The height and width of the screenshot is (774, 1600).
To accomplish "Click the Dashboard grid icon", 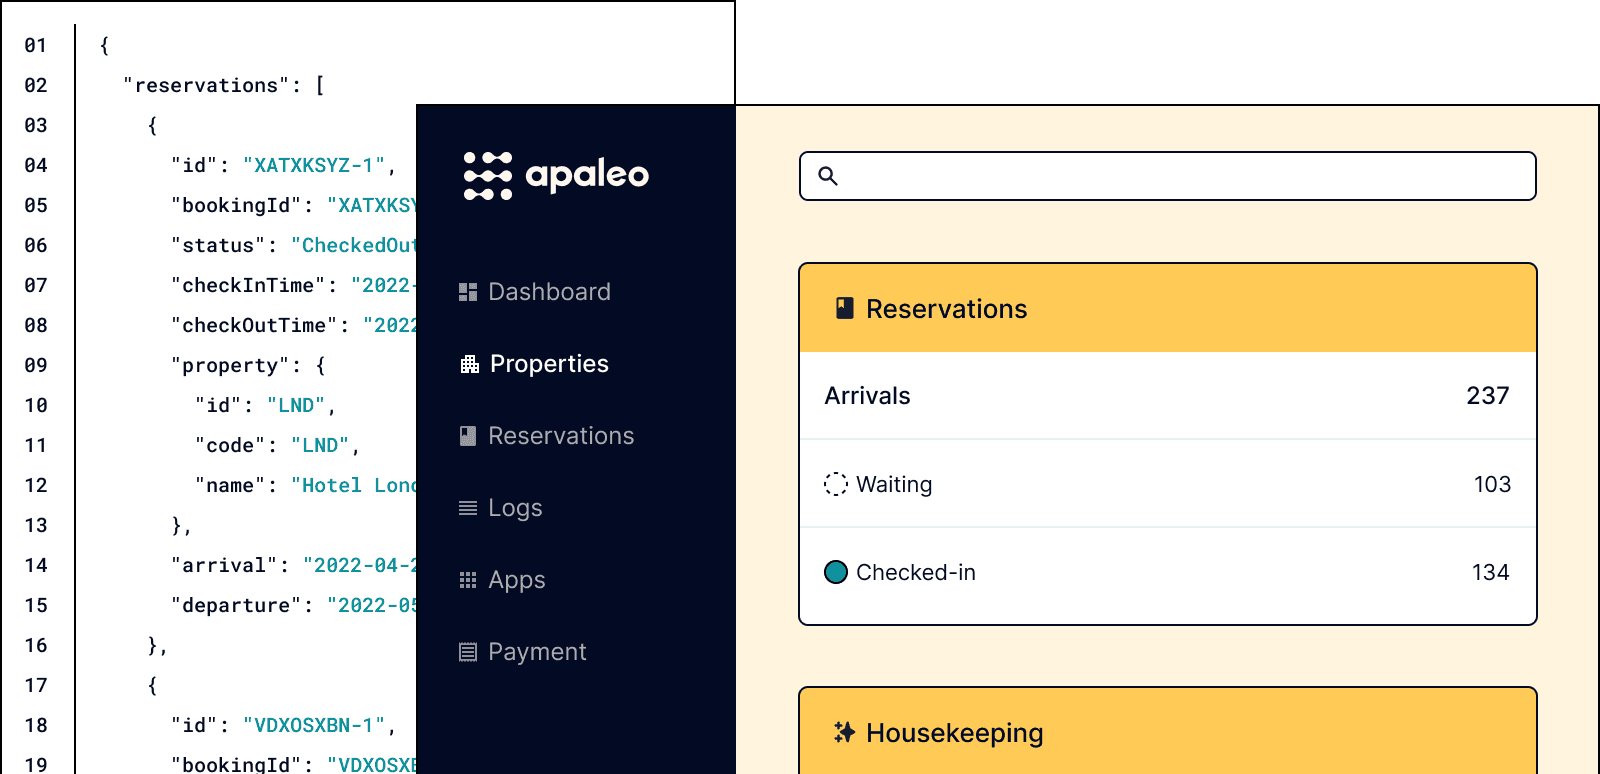I will (468, 292).
